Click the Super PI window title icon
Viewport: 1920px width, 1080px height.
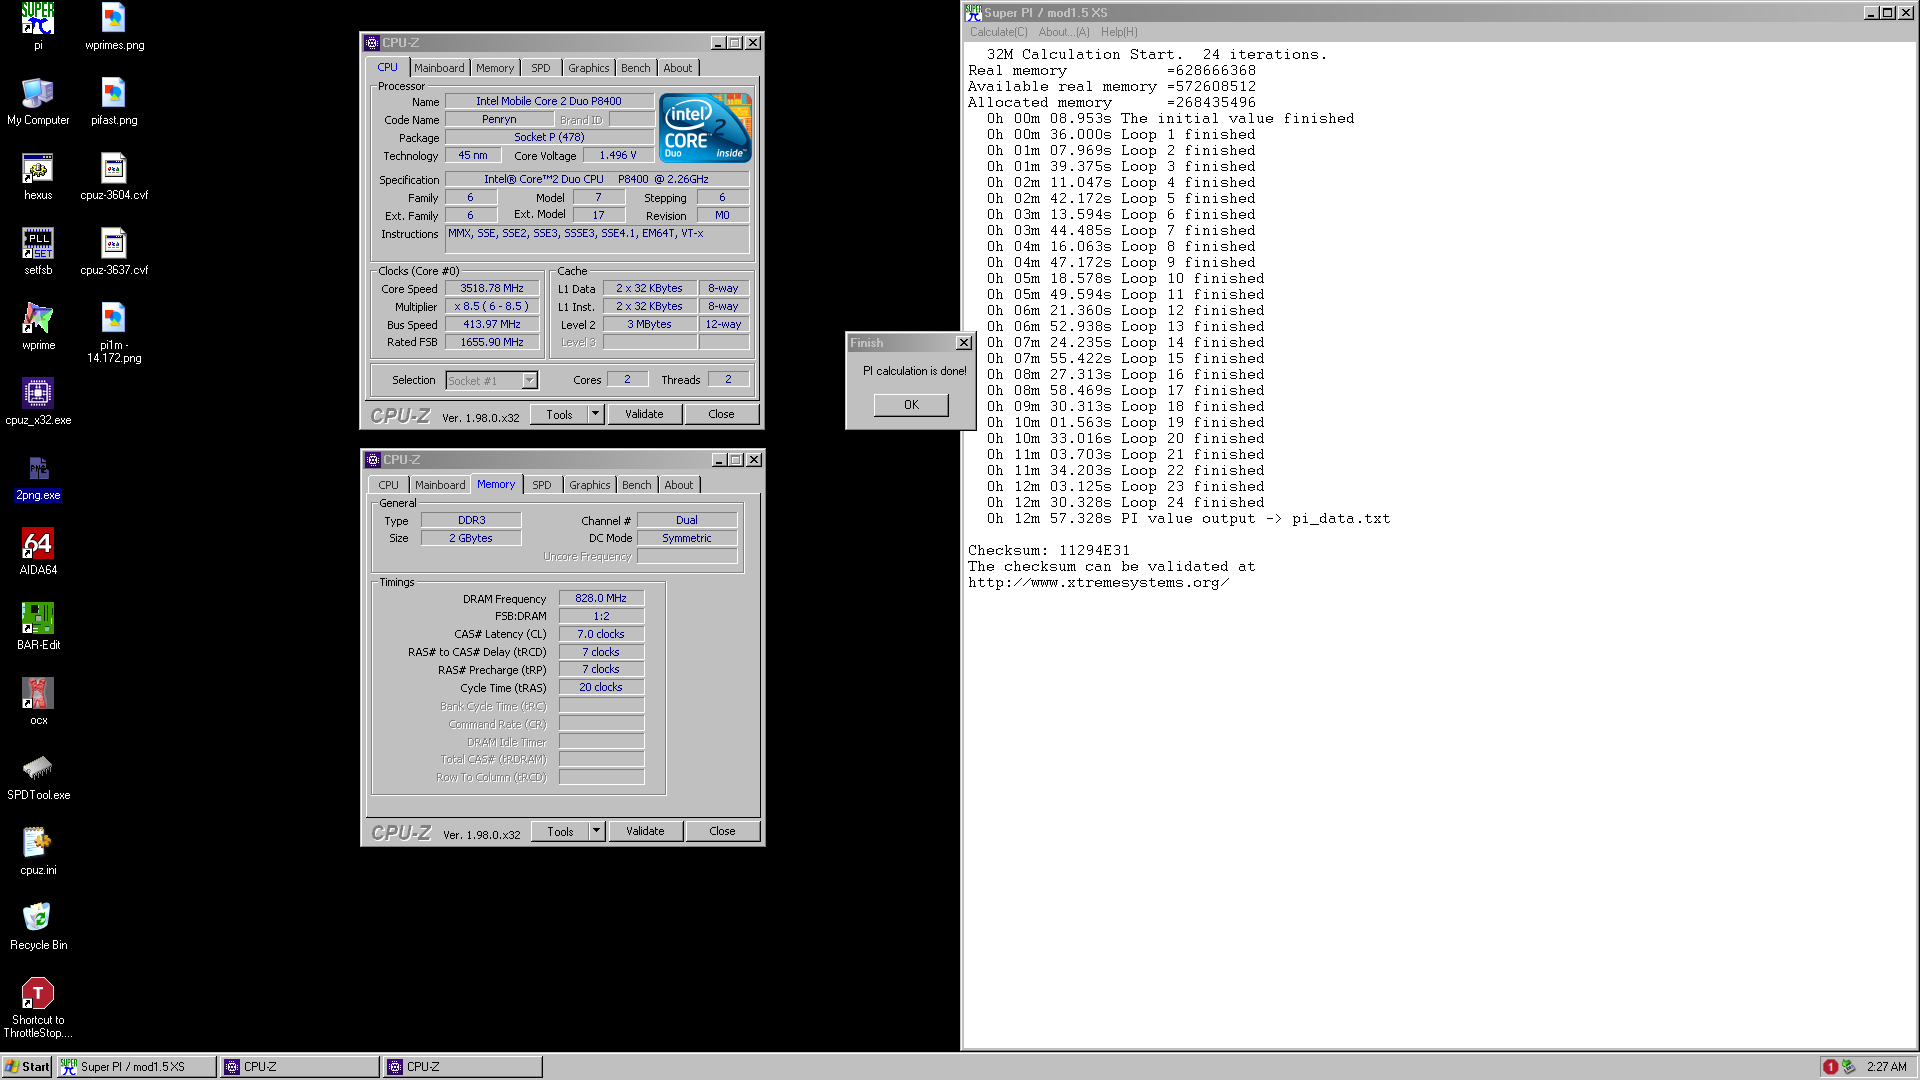pyautogui.click(x=973, y=13)
